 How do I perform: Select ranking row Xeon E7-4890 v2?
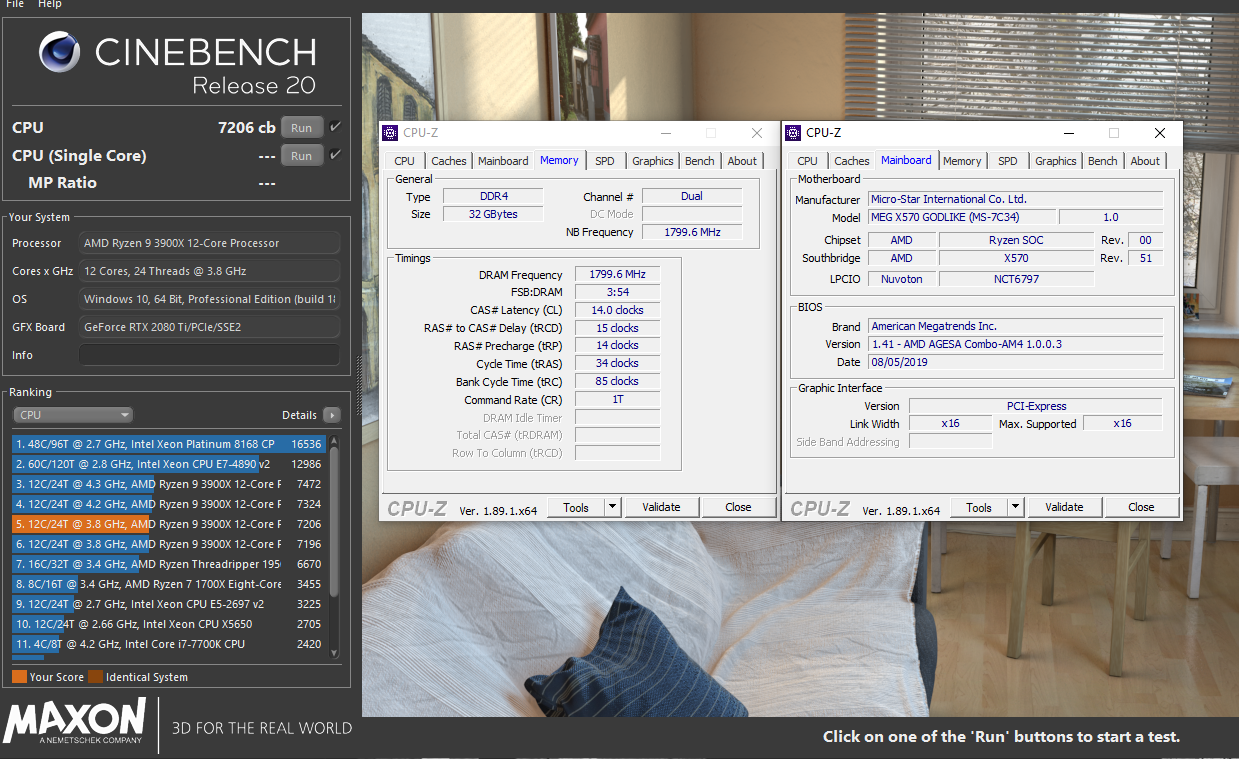169,464
